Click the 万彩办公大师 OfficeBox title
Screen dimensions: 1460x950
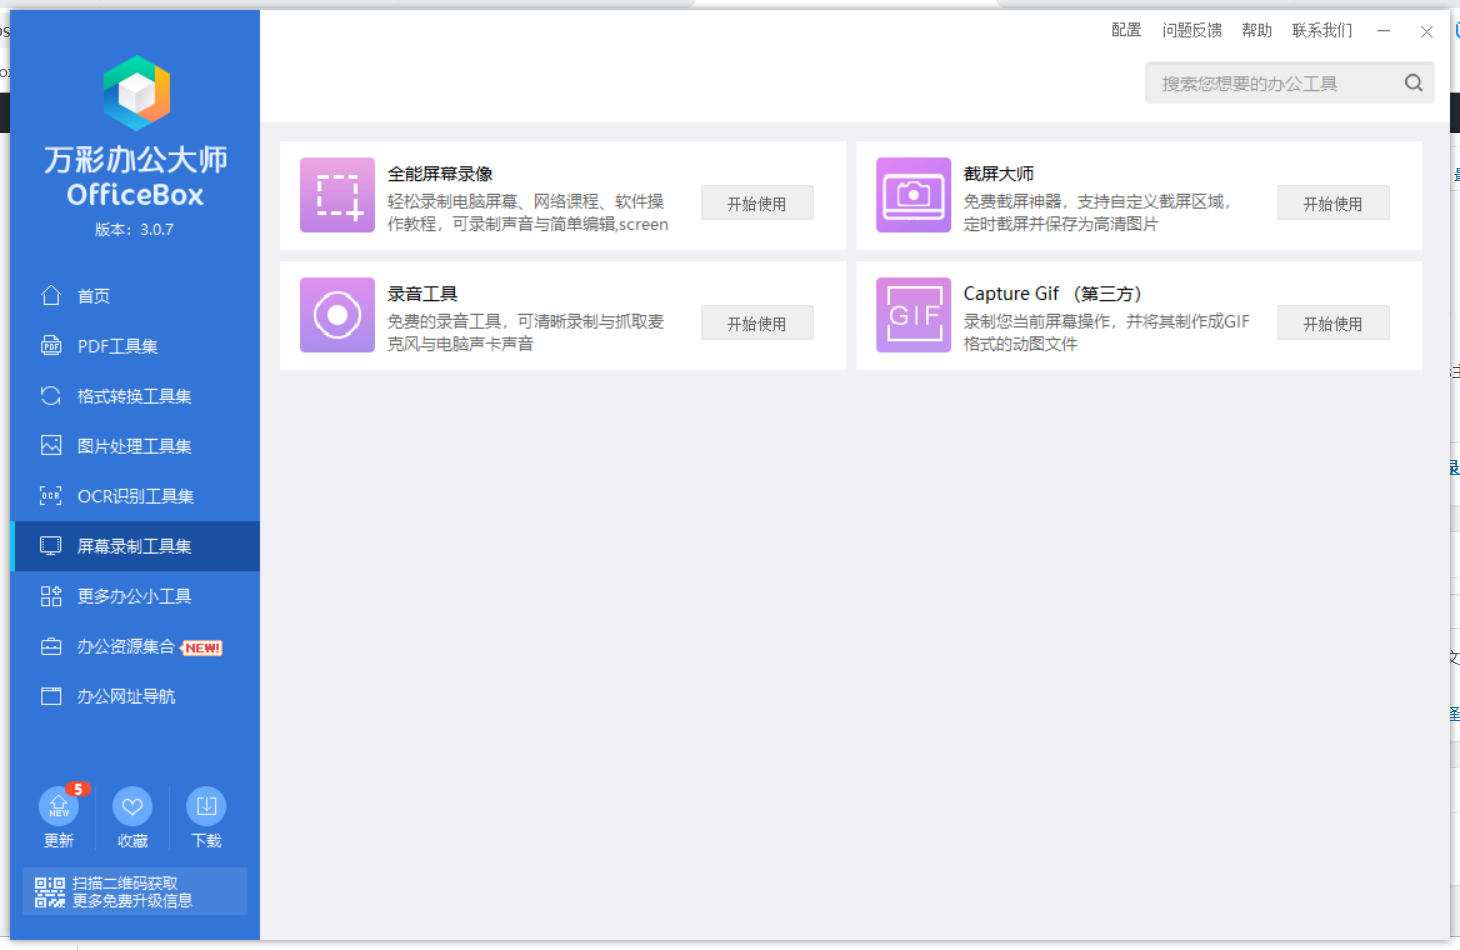click(135, 175)
